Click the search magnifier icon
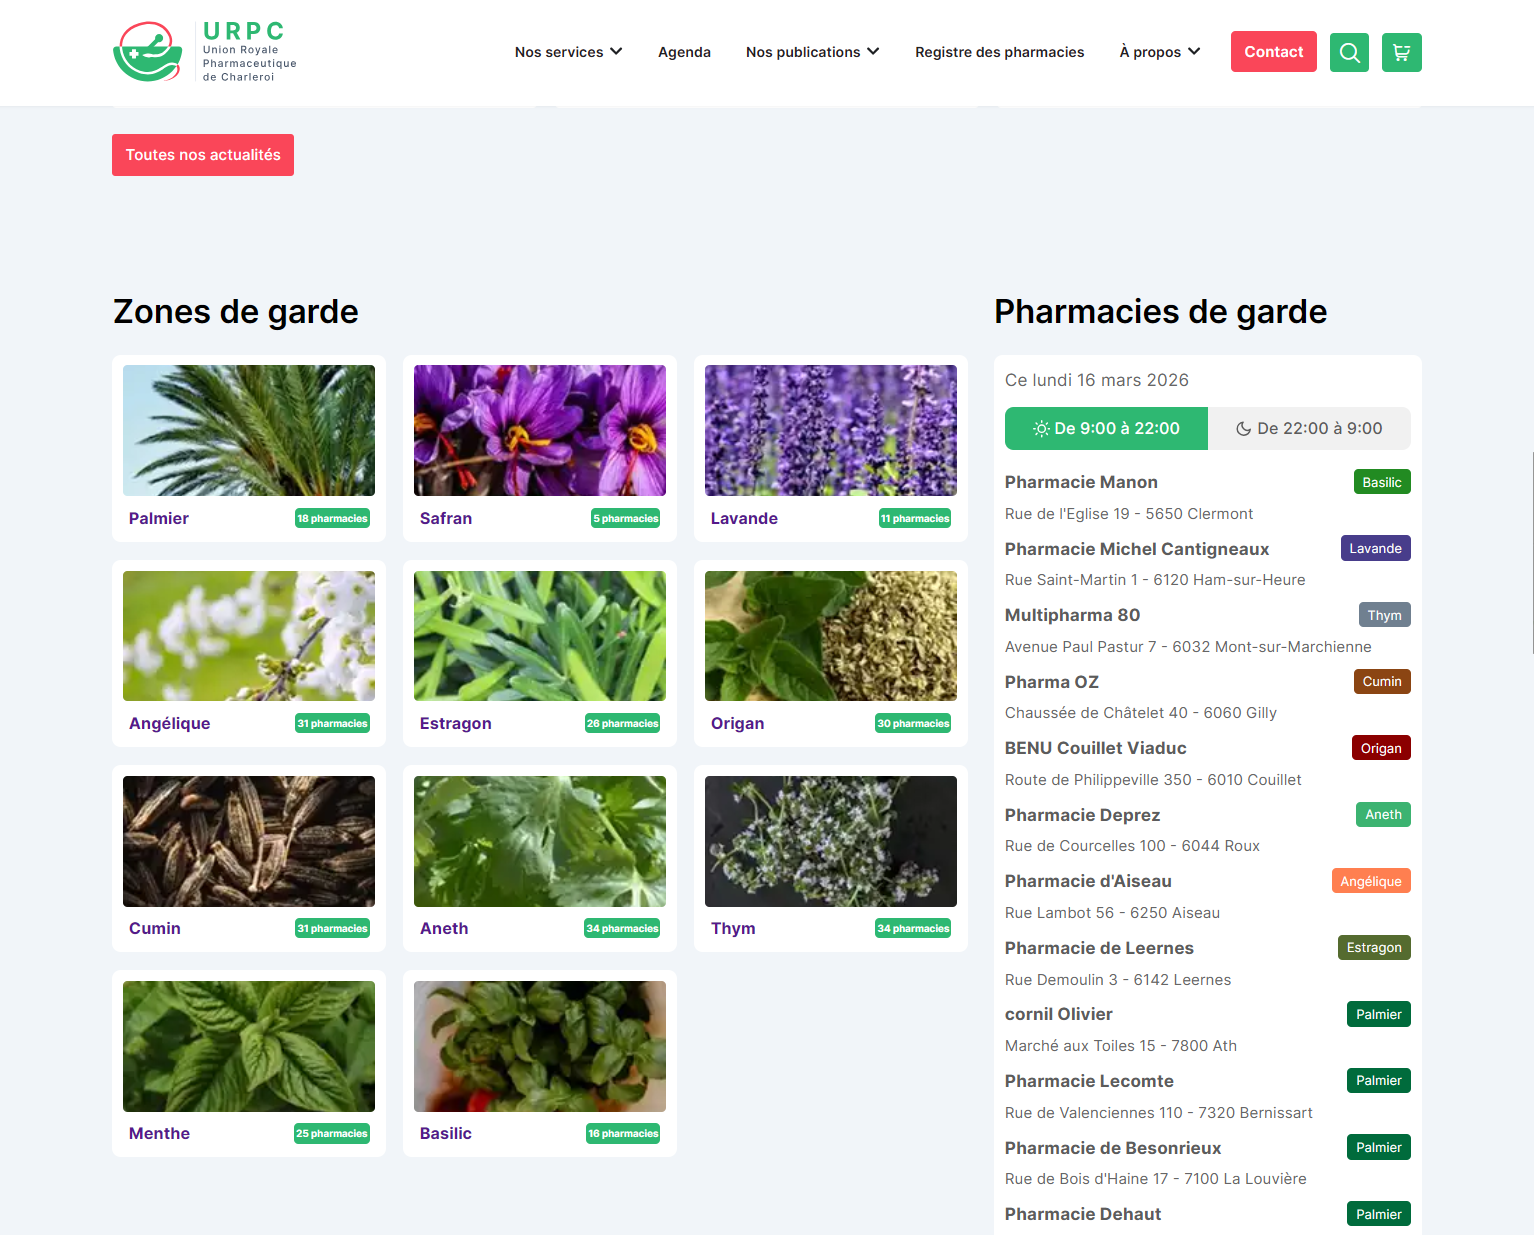The width and height of the screenshot is (1534, 1235). coord(1349,52)
